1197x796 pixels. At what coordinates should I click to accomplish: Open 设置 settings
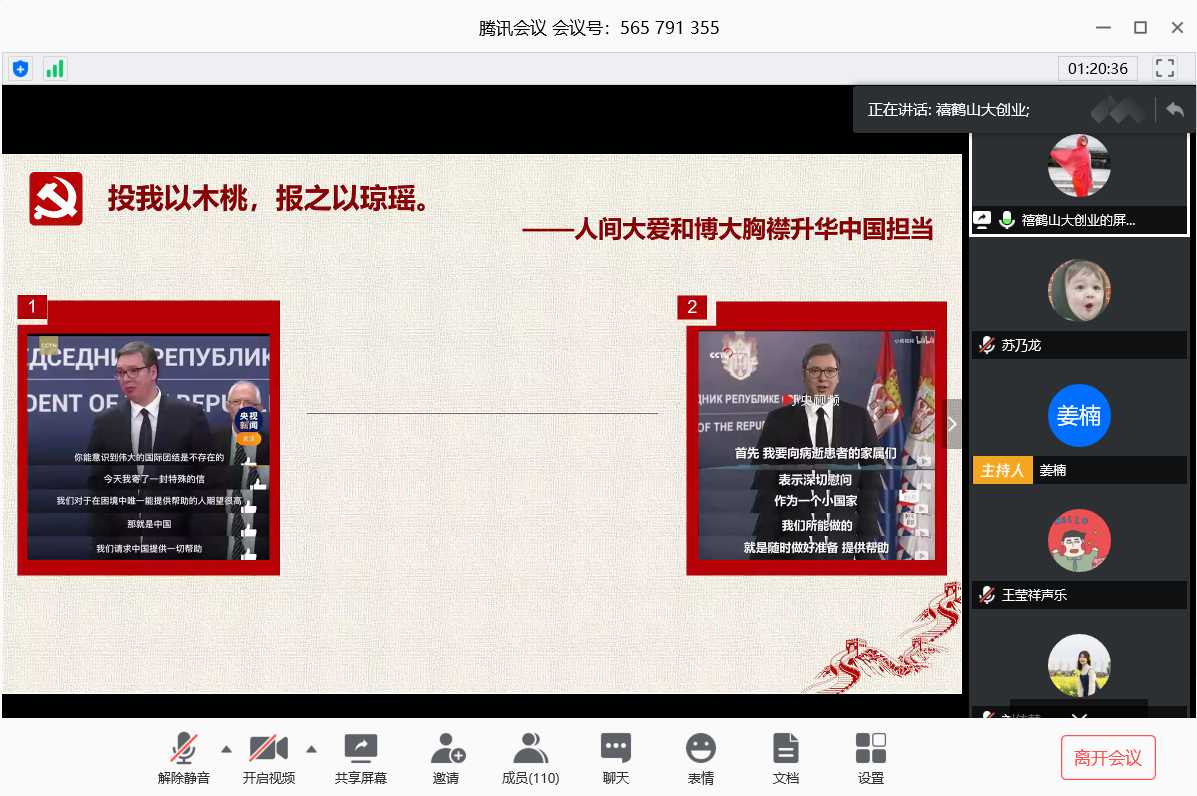[x=871, y=758]
